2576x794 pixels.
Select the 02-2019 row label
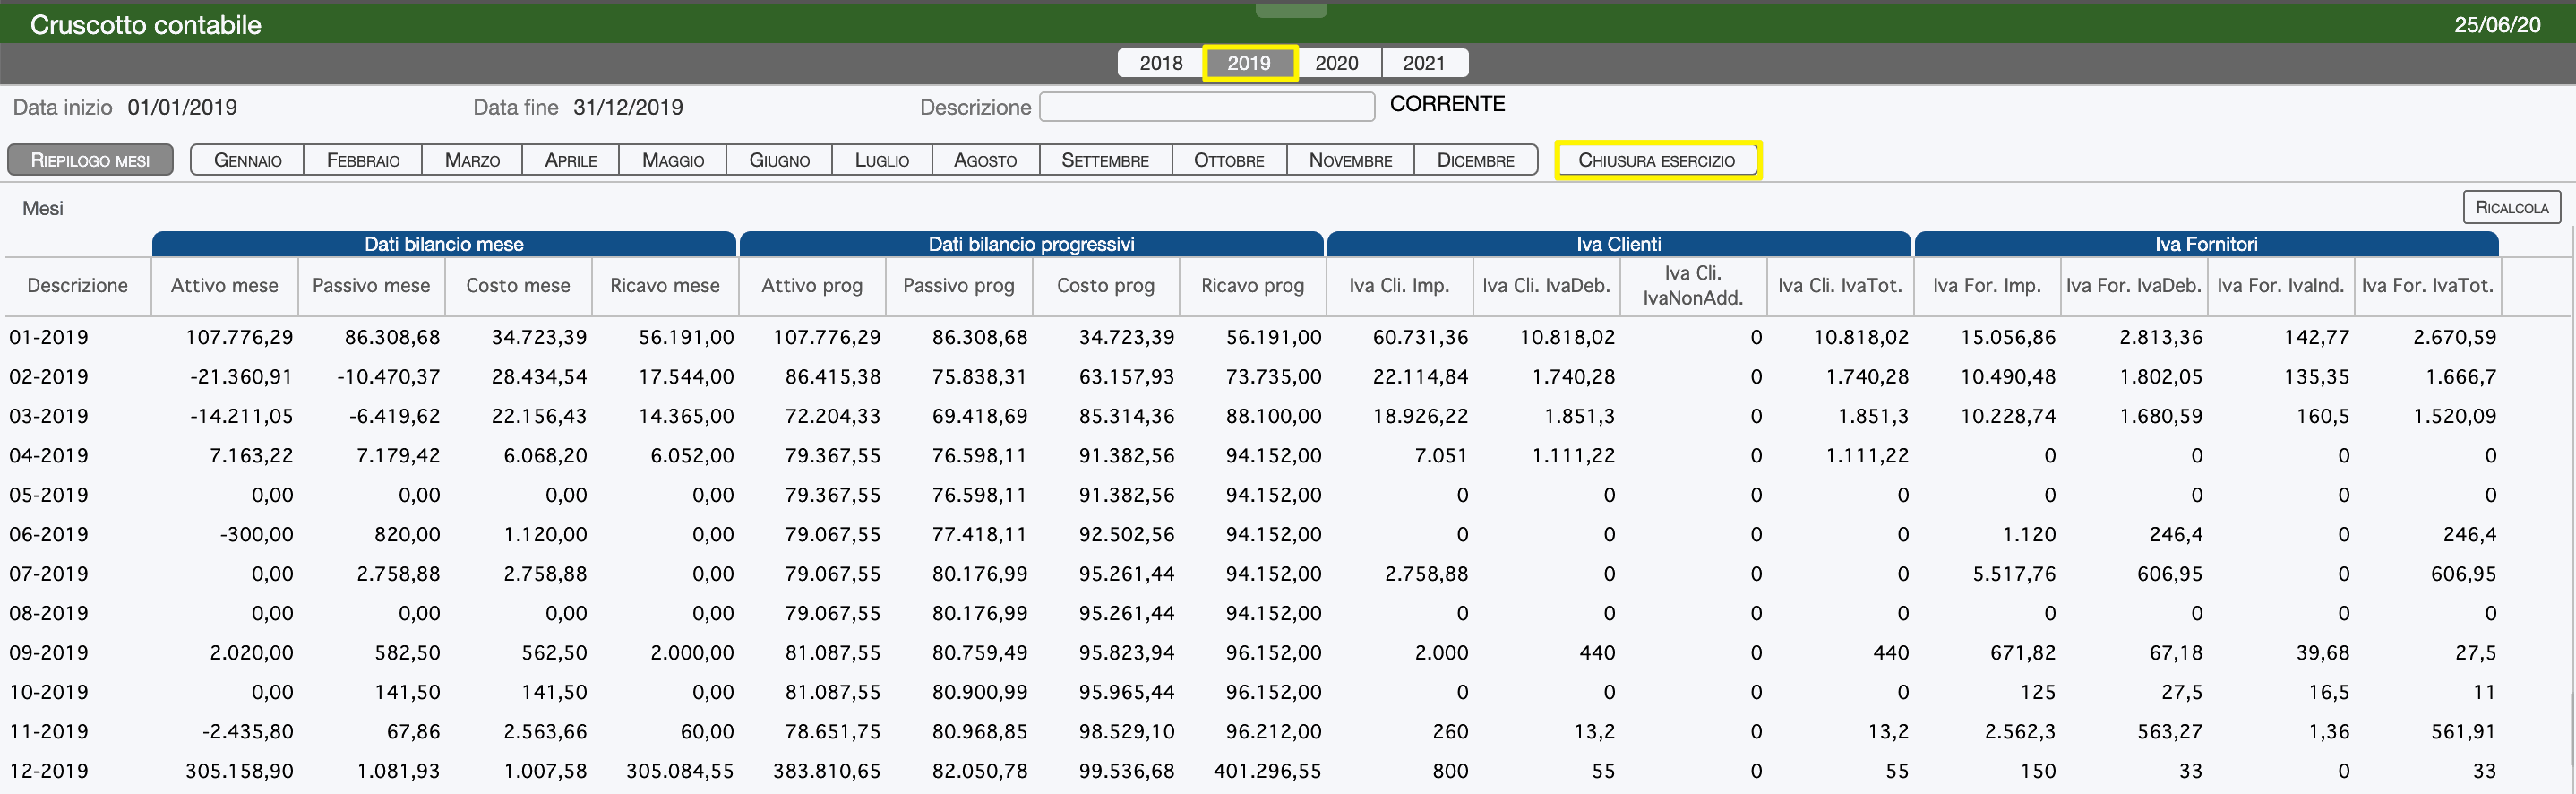tap(49, 376)
